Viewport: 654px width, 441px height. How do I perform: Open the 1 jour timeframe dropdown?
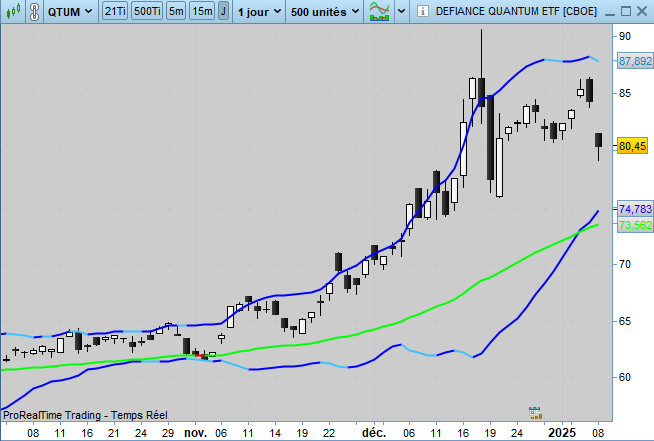tap(259, 12)
